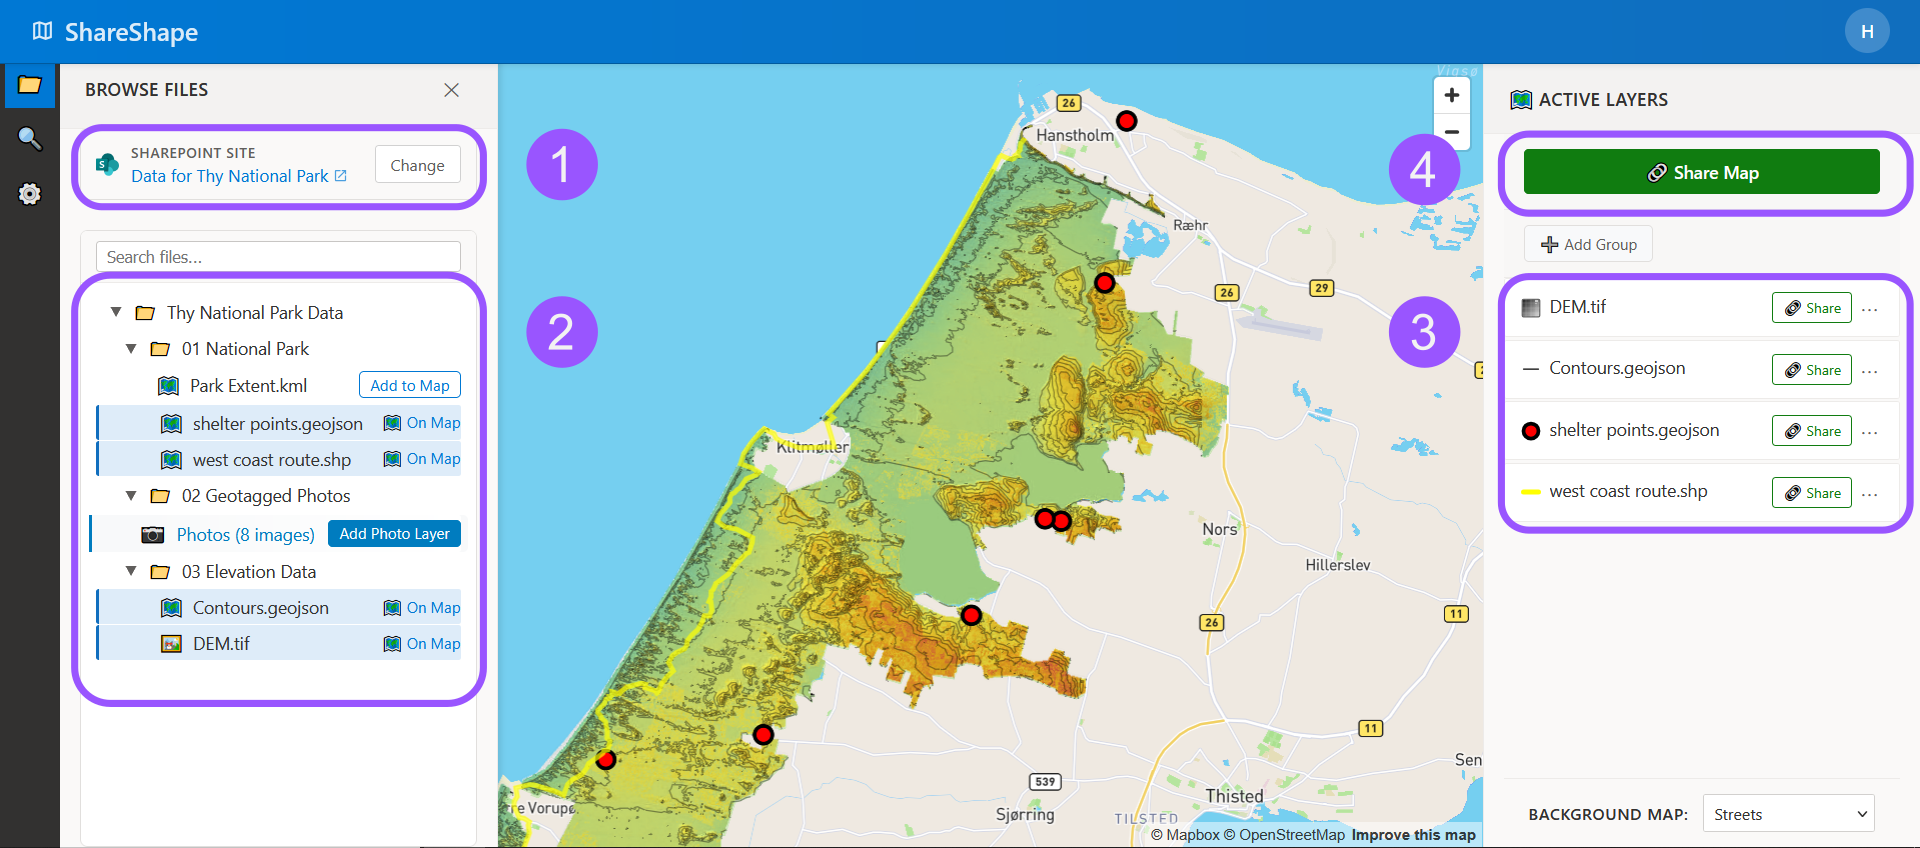
Task: Collapse the Thy National Park Data folder
Action: pos(116,313)
